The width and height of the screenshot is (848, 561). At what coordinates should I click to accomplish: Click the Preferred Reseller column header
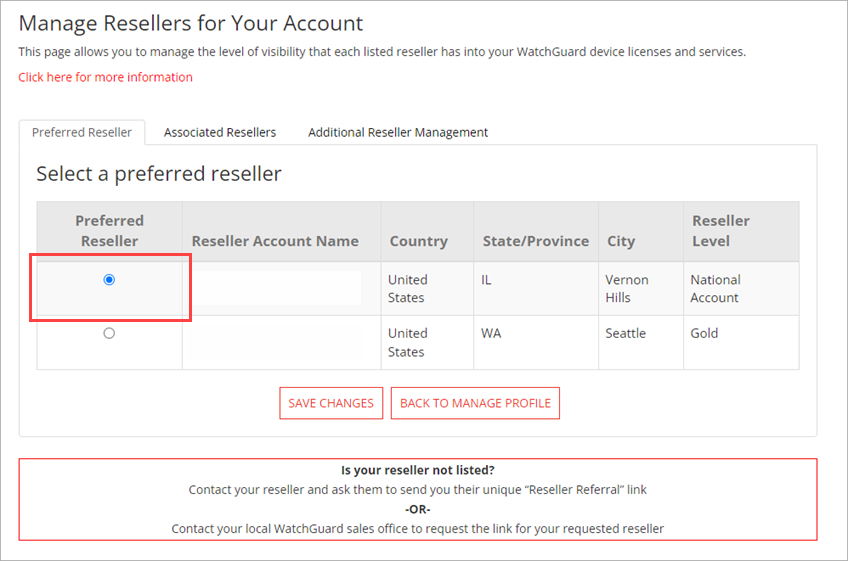110,230
